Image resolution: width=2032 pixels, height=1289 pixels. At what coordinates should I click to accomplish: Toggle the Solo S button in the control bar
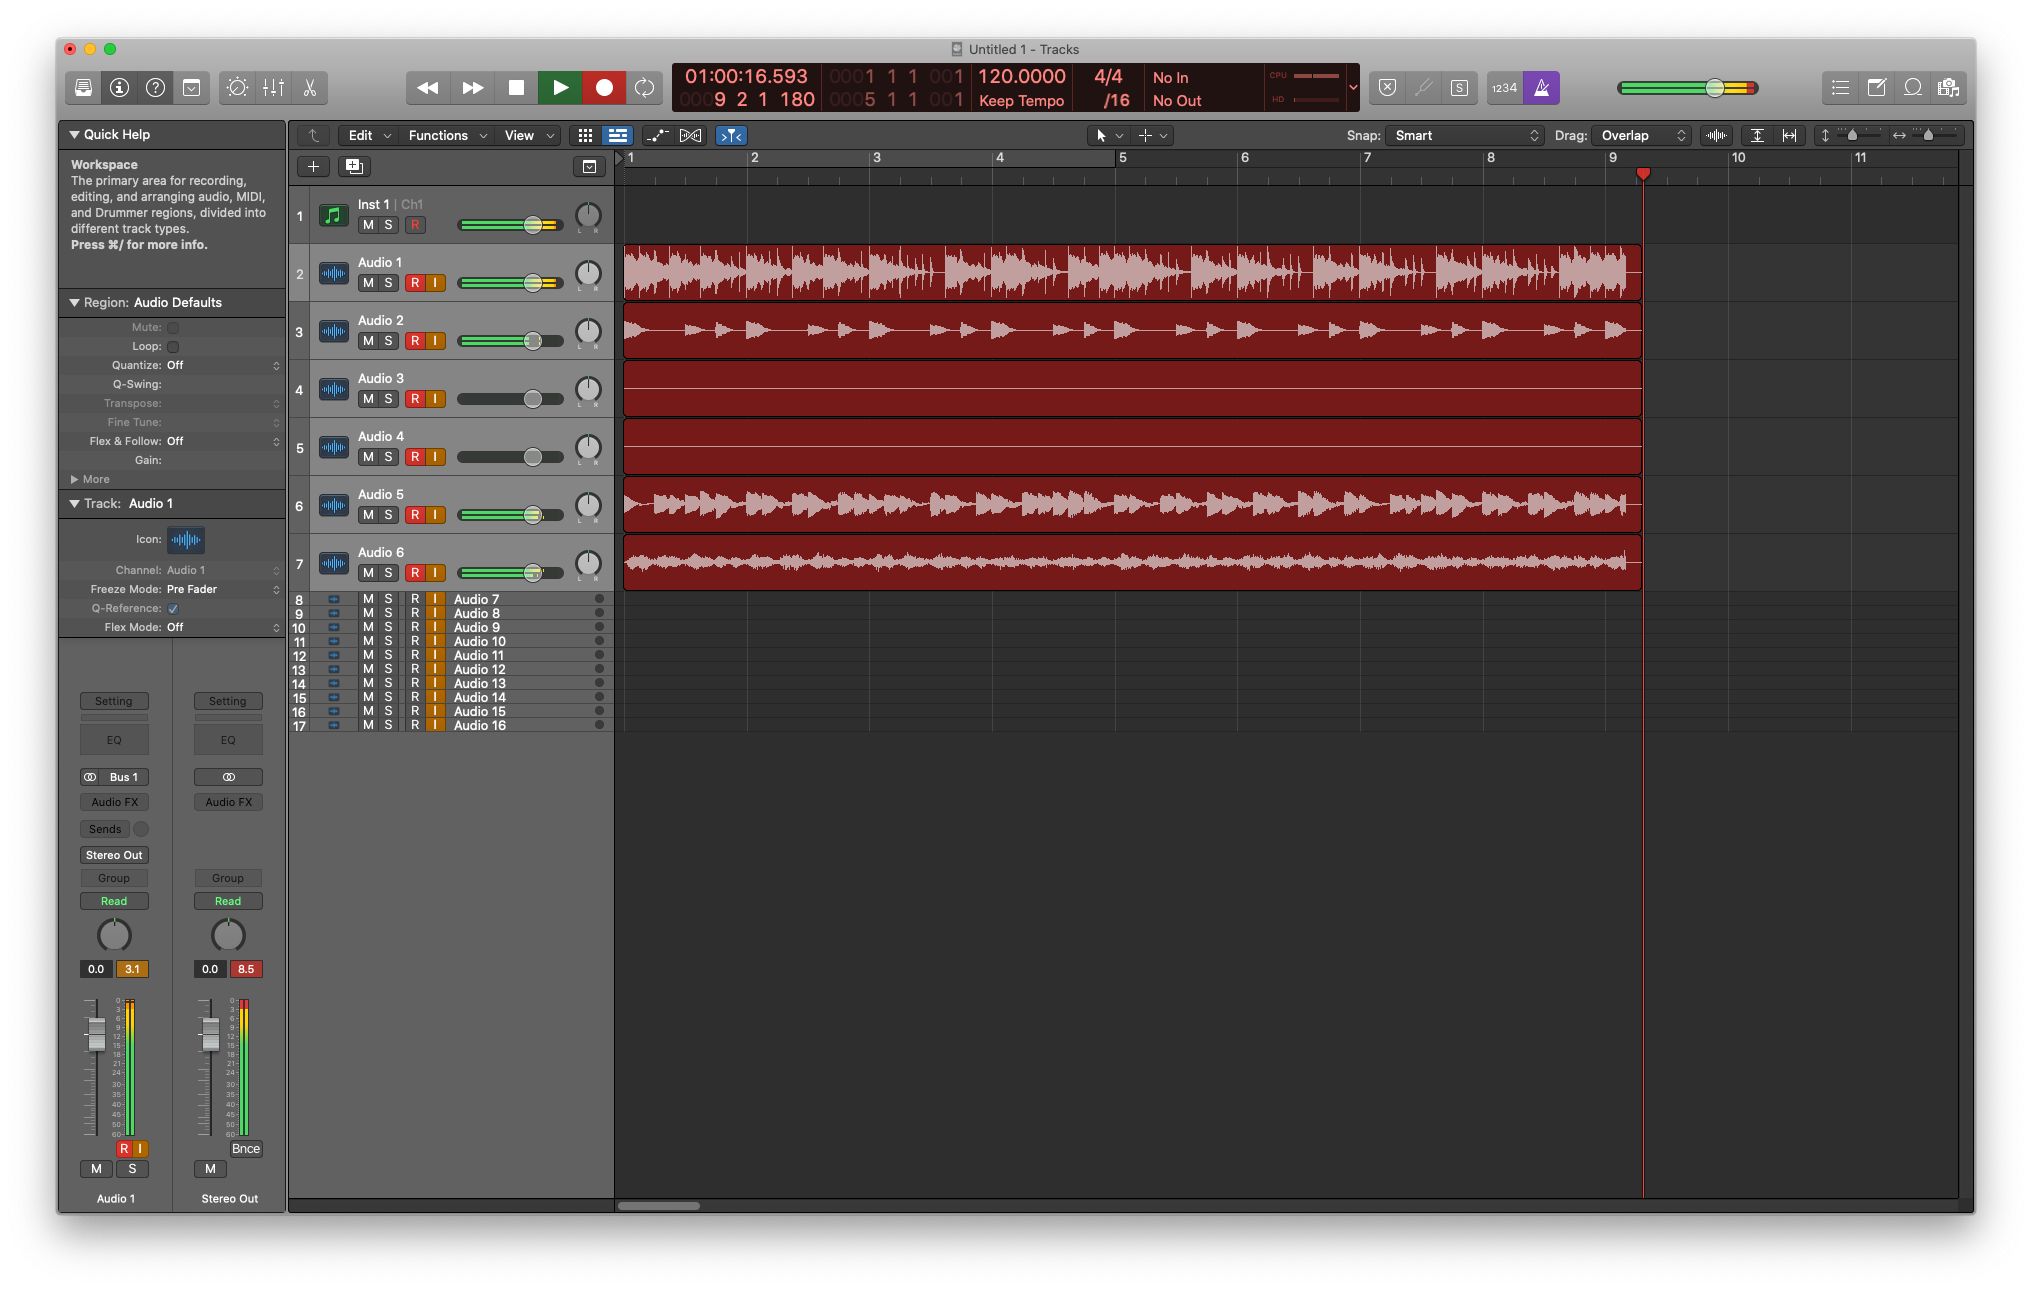1459,88
